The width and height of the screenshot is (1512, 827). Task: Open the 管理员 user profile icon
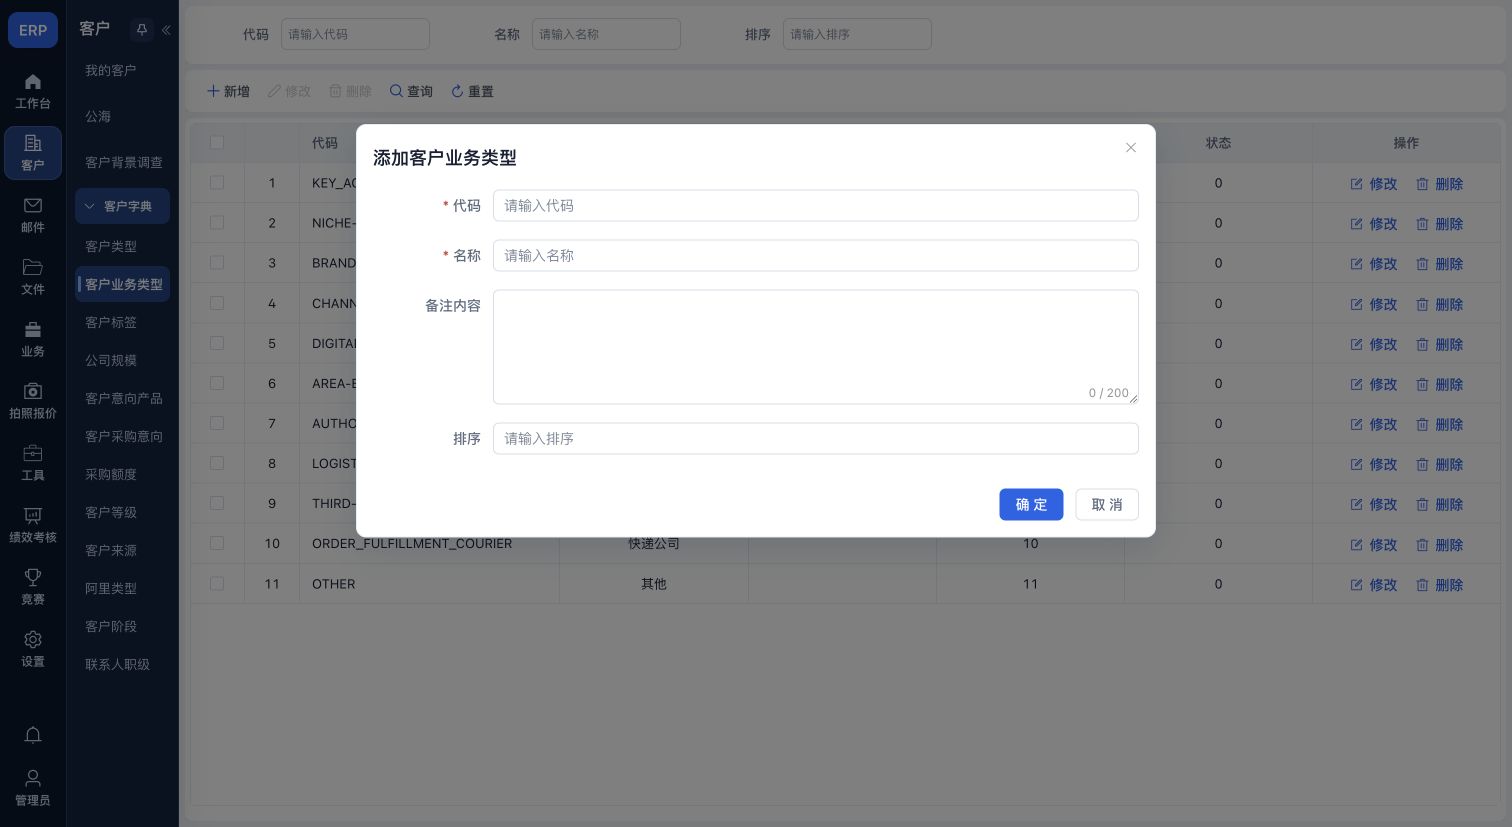(x=33, y=778)
